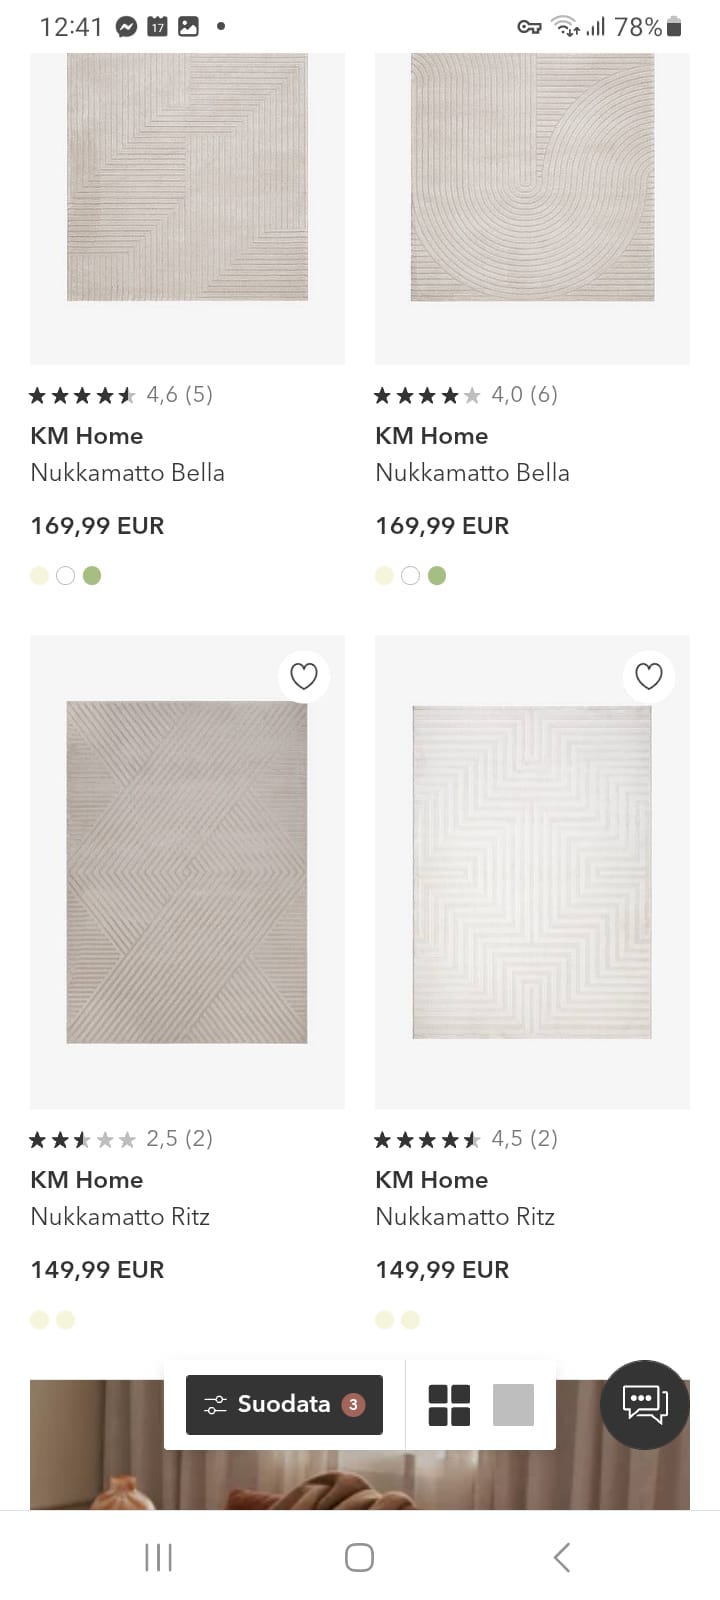Select first swatch on right Ritz rug
The image size is (720, 1600).
[x=384, y=1320]
